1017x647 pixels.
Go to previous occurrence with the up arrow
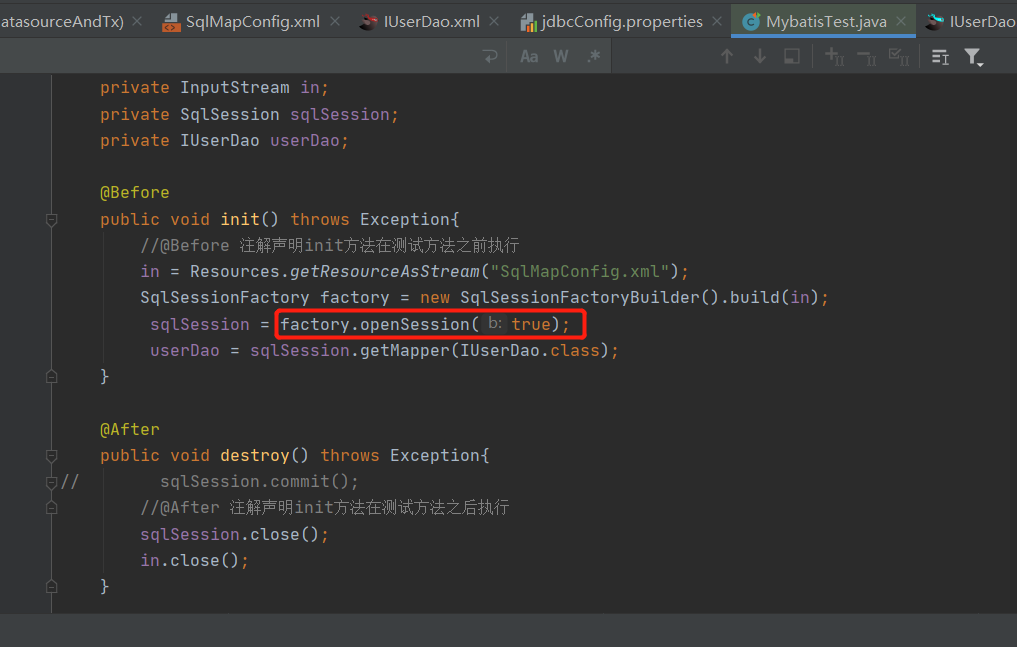click(727, 56)
